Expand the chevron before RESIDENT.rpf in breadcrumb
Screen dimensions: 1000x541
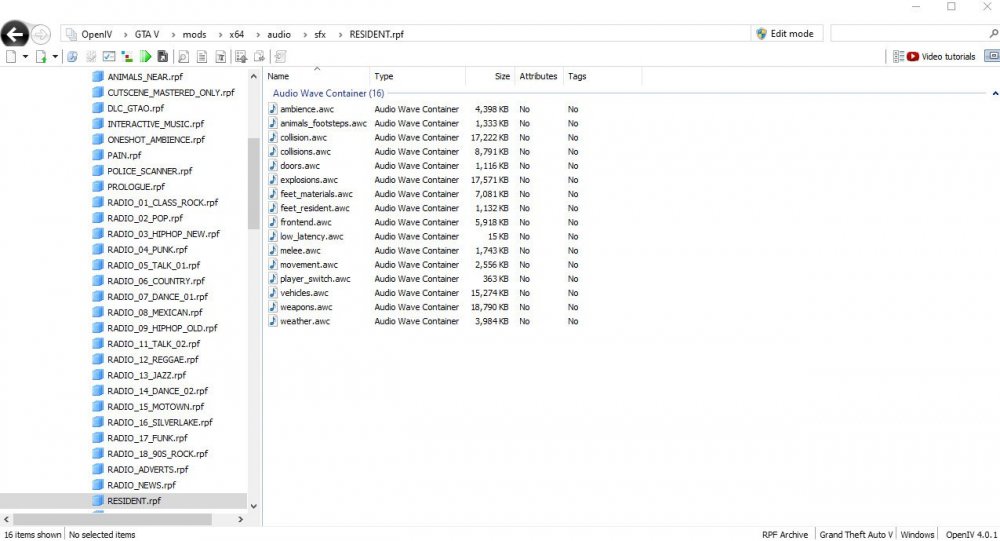click(339, 34)
